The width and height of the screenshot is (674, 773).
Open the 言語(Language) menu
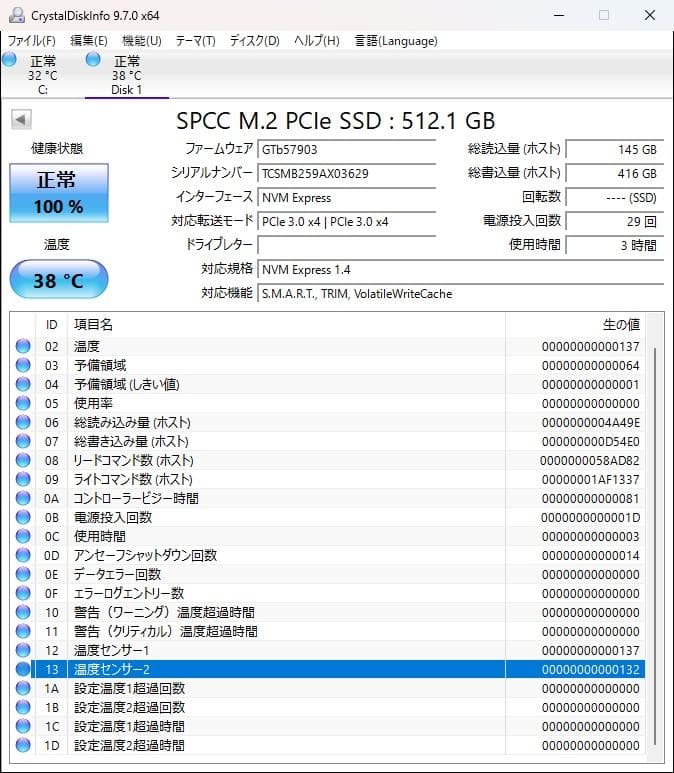[x=396, y=41]
